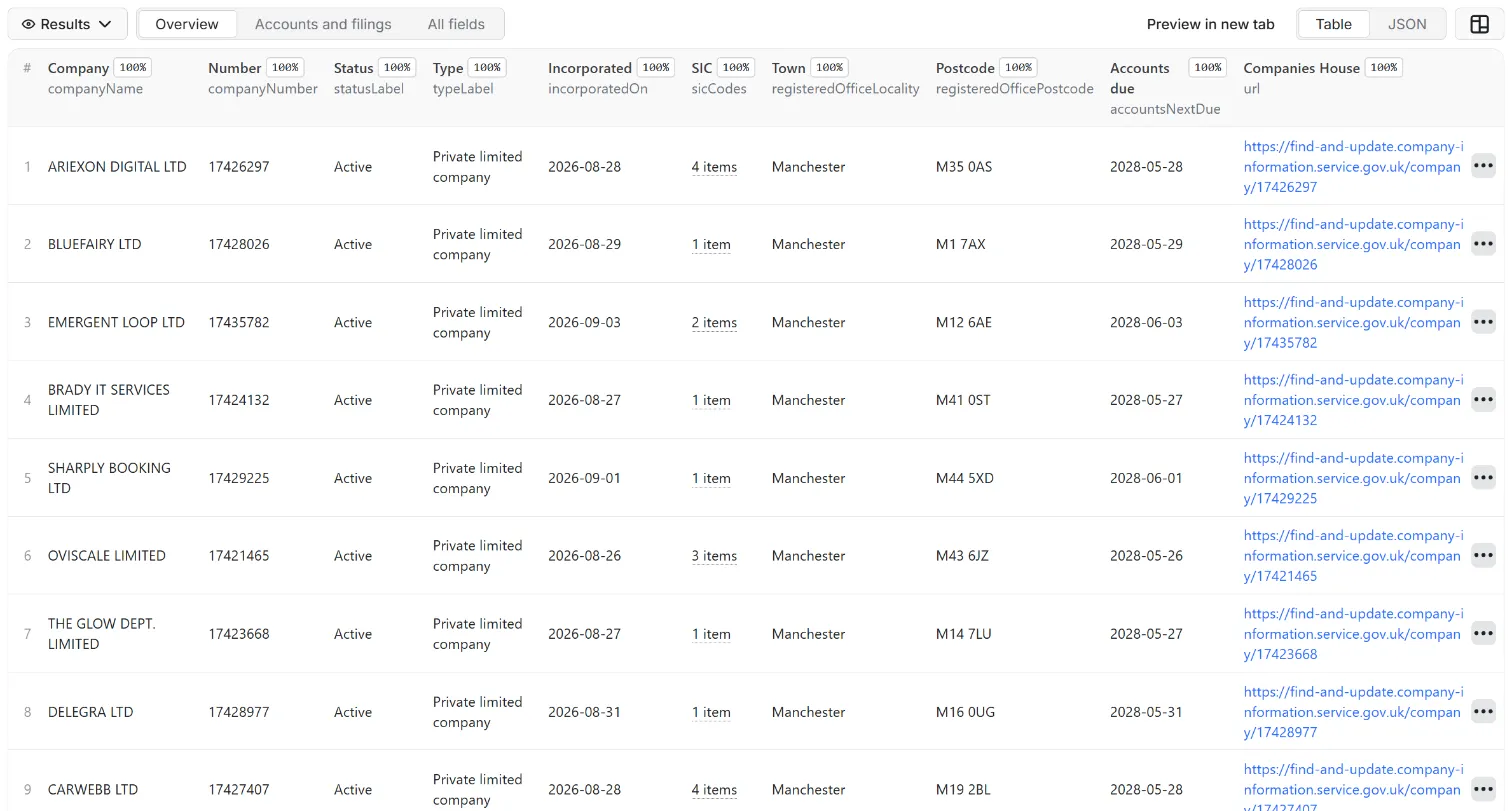Switch to the Accounts and filings tab
Screen dimensions: 1512x811
323,24
